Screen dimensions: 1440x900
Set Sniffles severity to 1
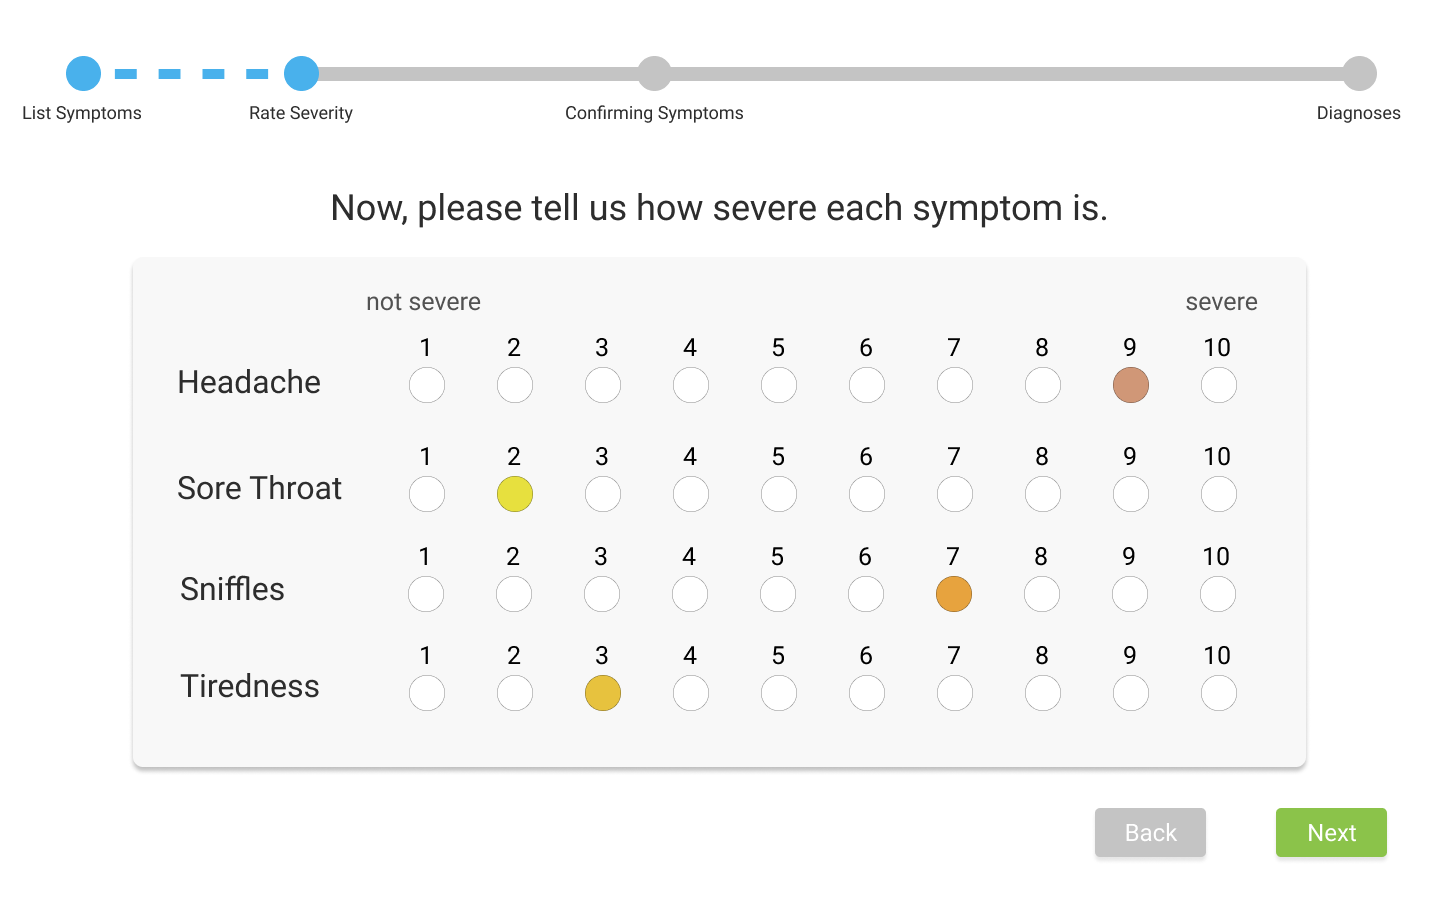426,593
